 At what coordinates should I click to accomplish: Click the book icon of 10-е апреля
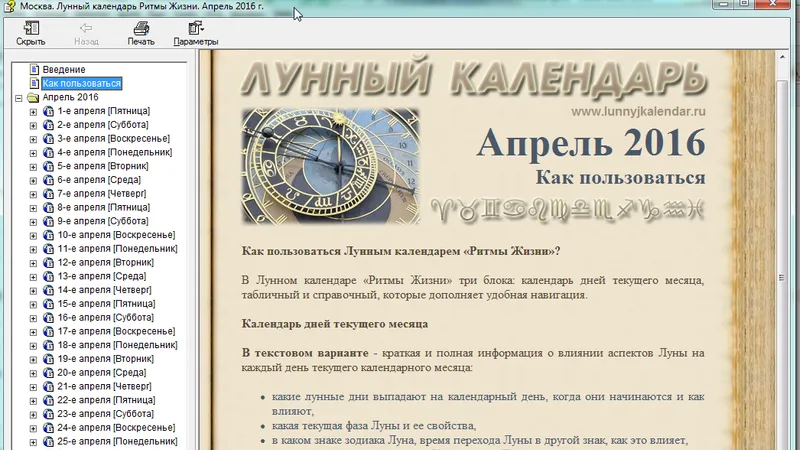[48, 235]
